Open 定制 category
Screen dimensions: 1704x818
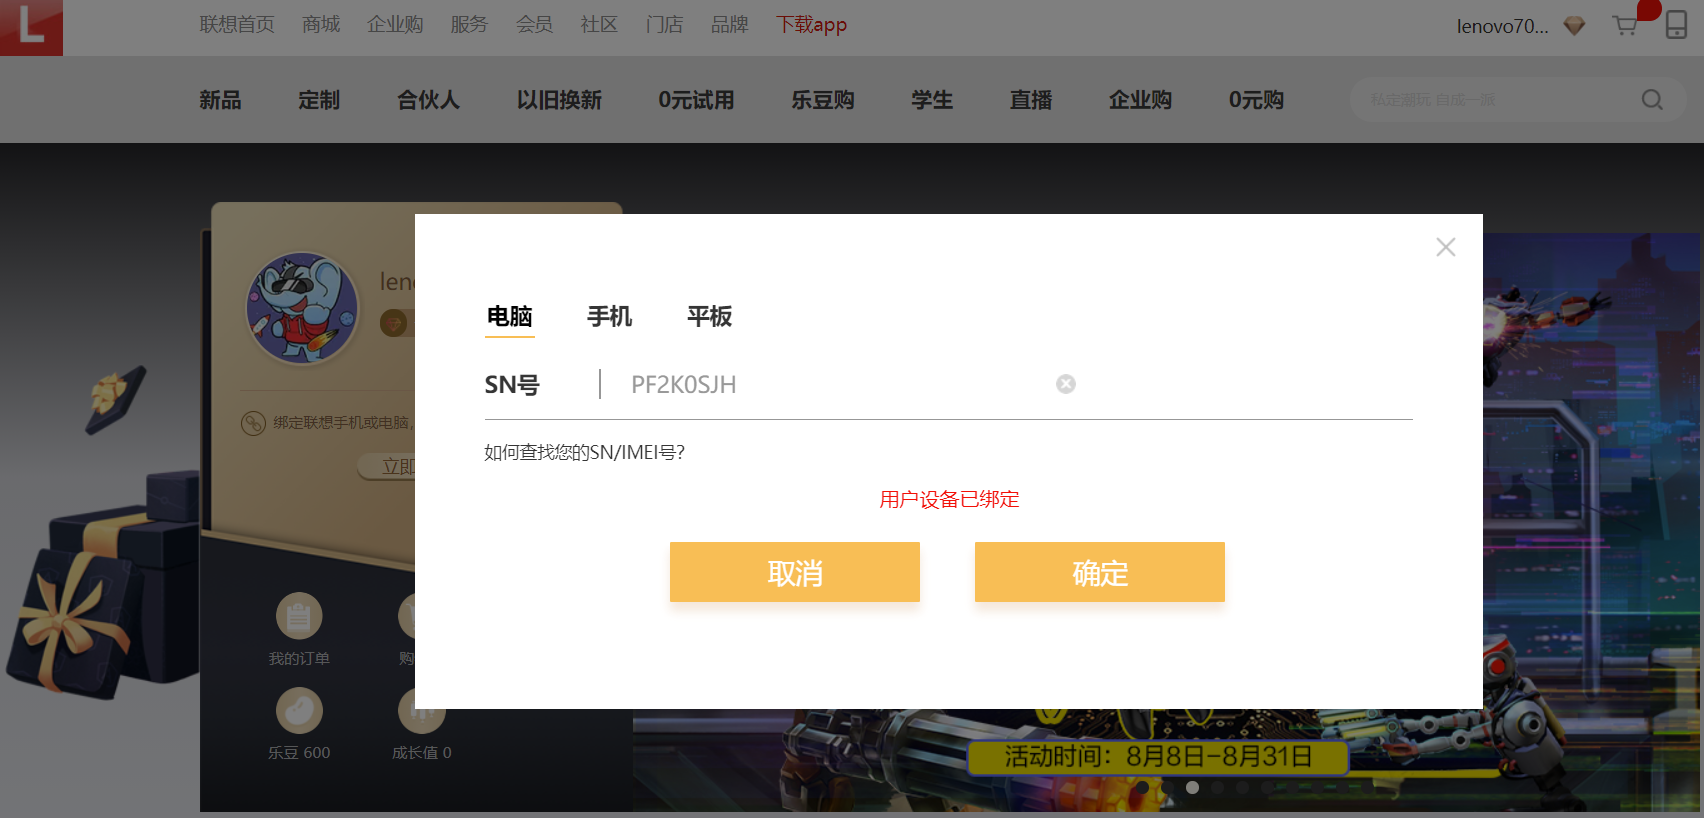(319, 100)
